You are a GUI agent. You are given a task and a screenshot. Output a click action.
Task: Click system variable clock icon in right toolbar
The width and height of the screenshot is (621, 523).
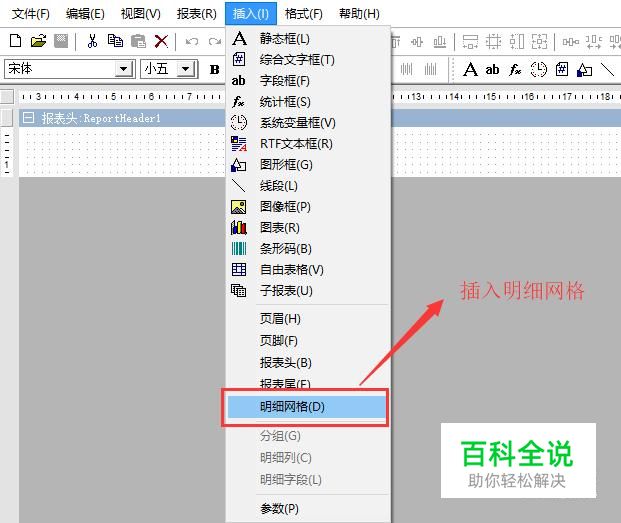point(539,70)
